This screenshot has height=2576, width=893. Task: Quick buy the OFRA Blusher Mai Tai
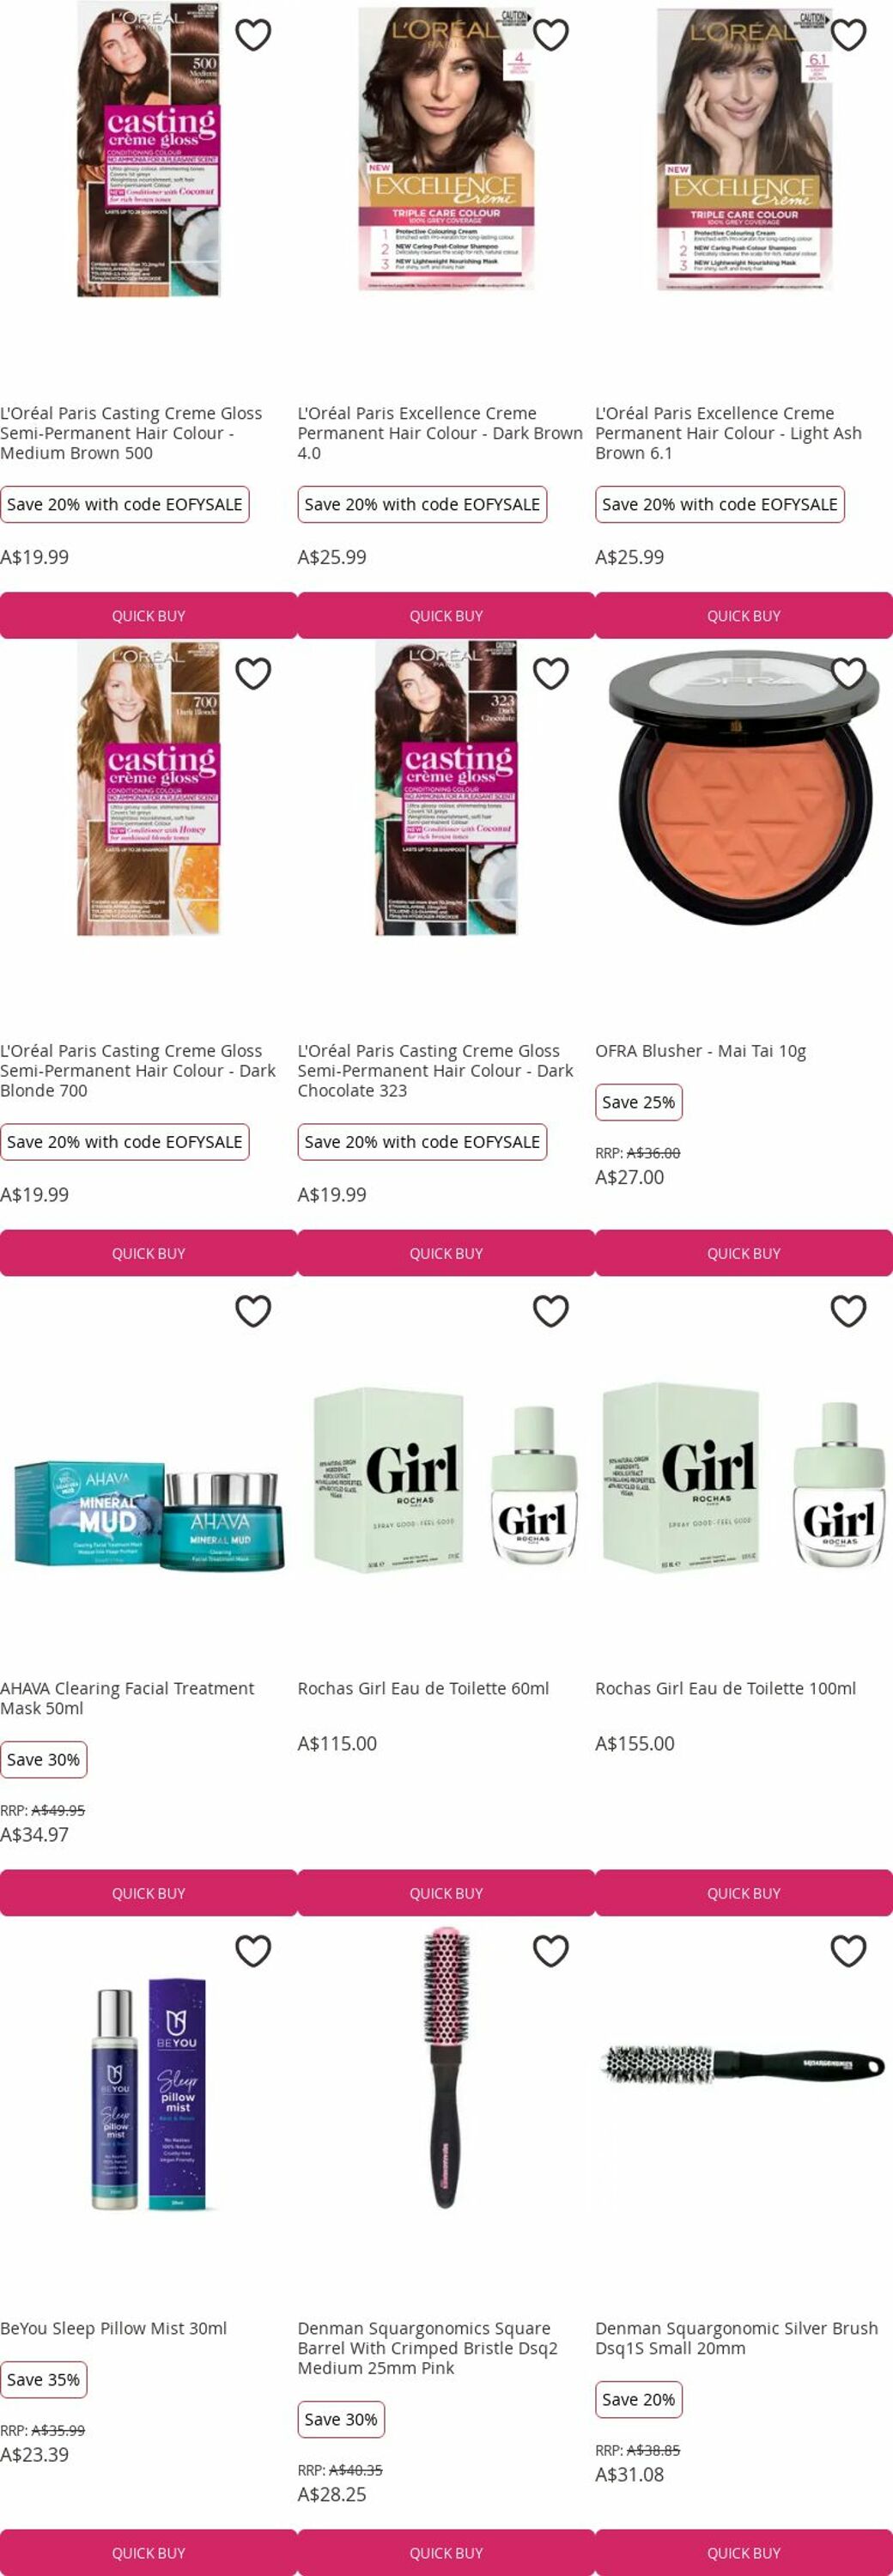coord(744,1253)
